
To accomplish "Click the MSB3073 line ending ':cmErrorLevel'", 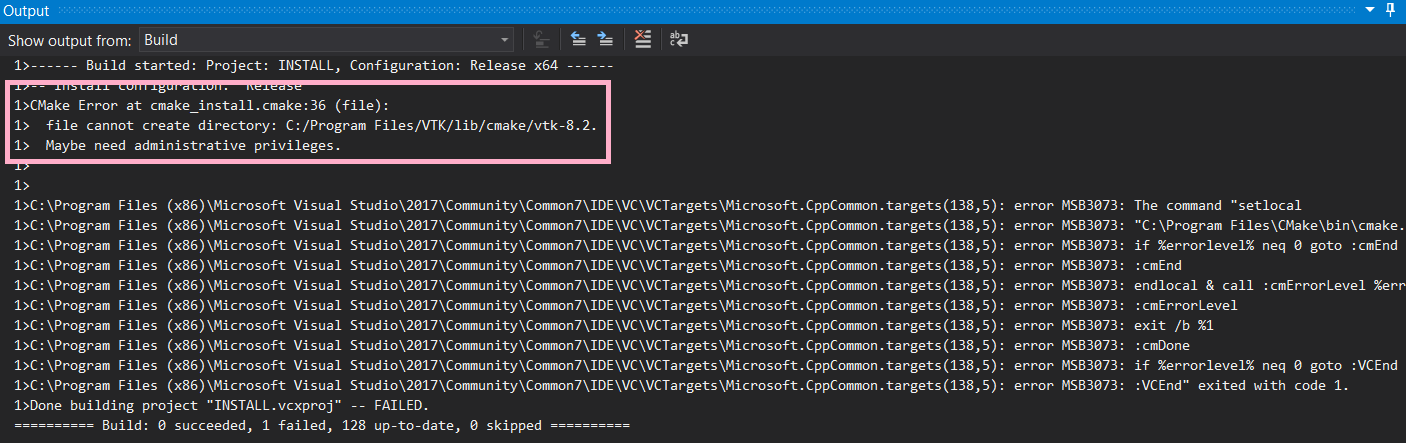I will (626, 305).
